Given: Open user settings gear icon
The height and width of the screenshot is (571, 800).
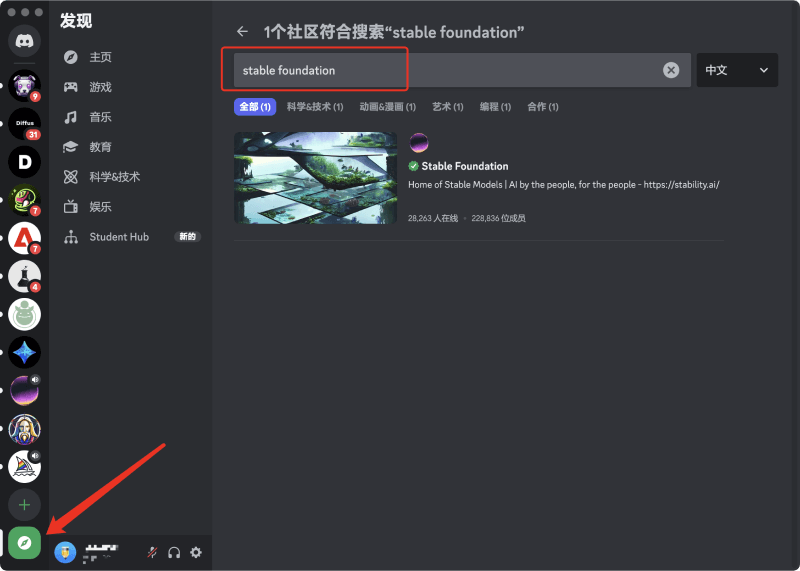Looking at the screenshot, I should (196, 553).
